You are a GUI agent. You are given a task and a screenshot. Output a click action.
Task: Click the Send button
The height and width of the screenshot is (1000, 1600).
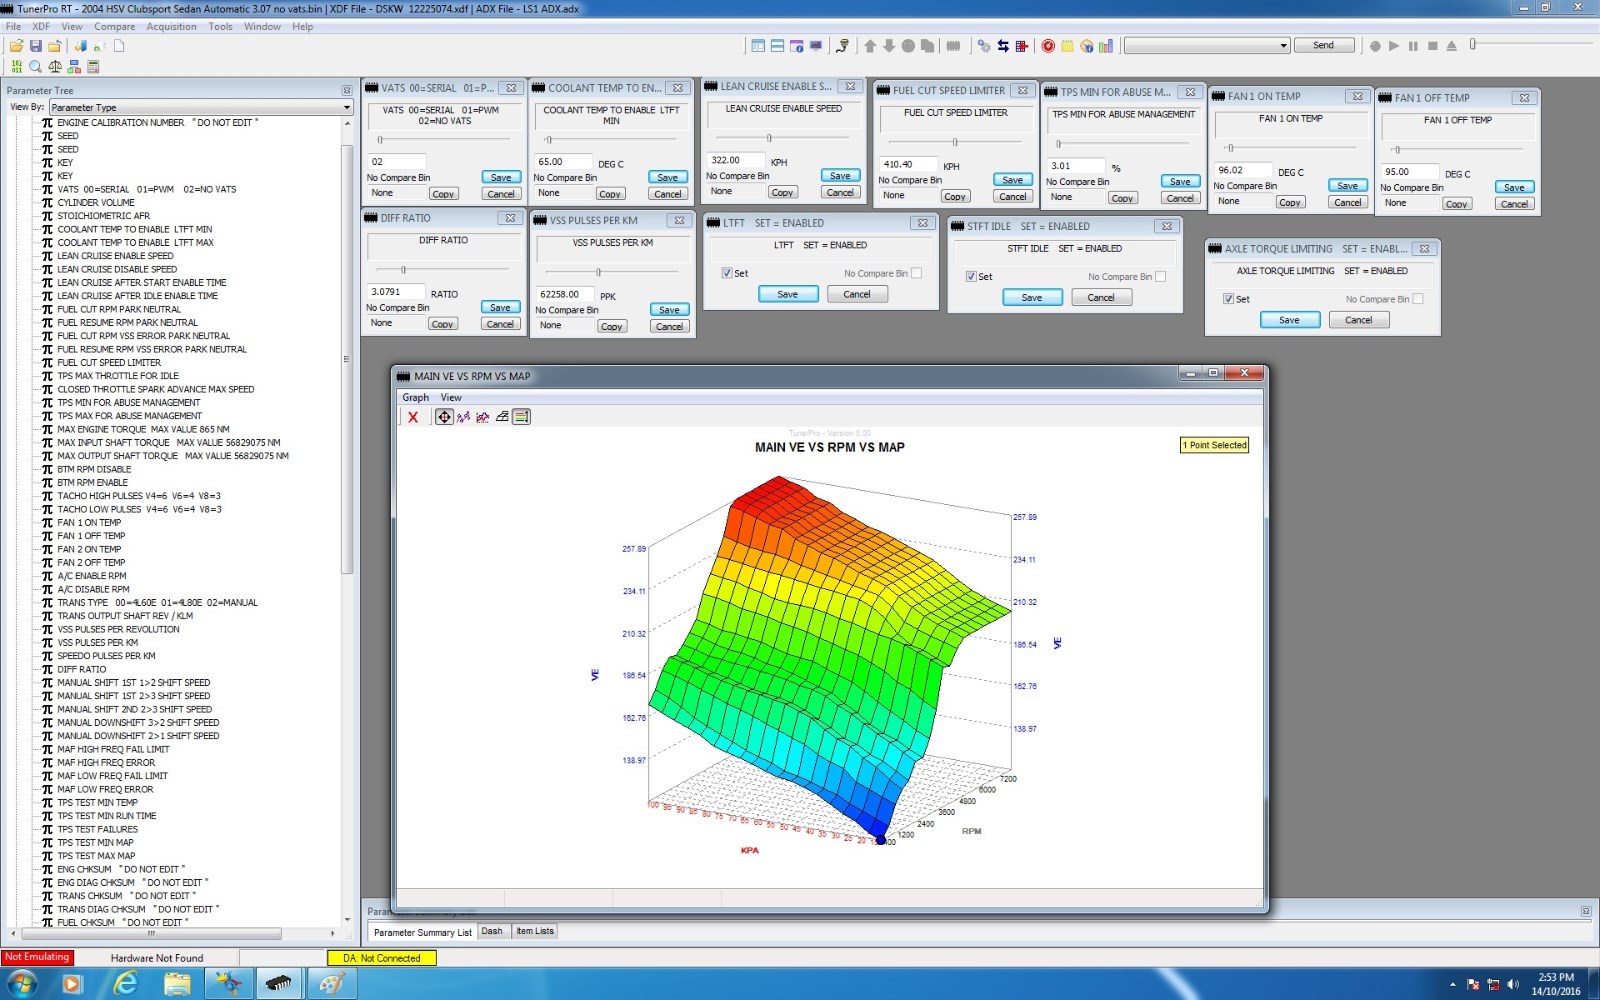click(x=1323, y=45)
